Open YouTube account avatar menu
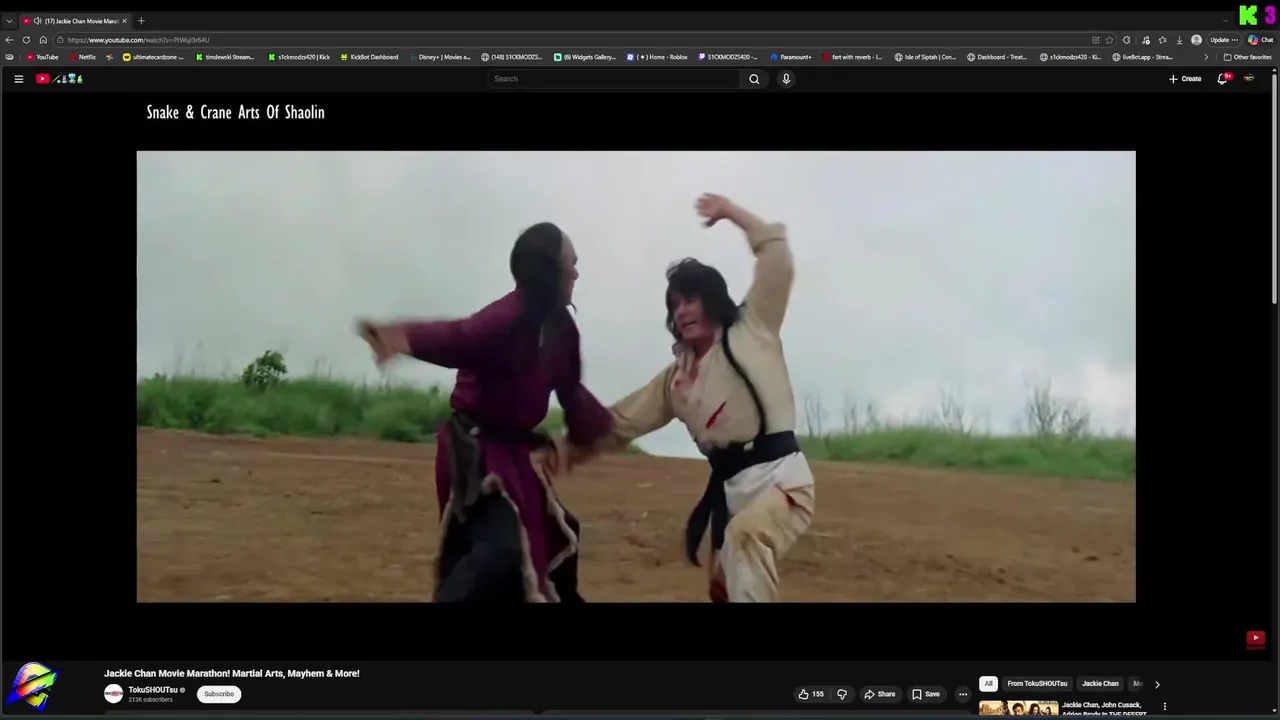 coord(1249,79)
